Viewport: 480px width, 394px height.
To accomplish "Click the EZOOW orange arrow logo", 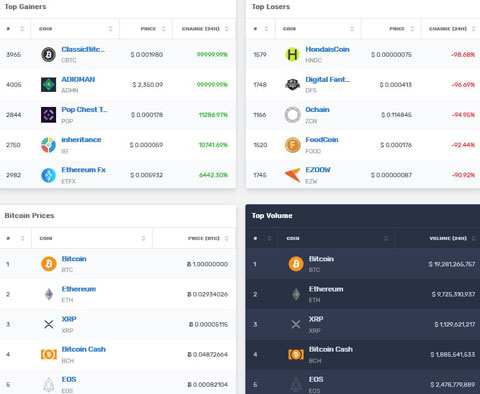I will [x=292, y=175].
